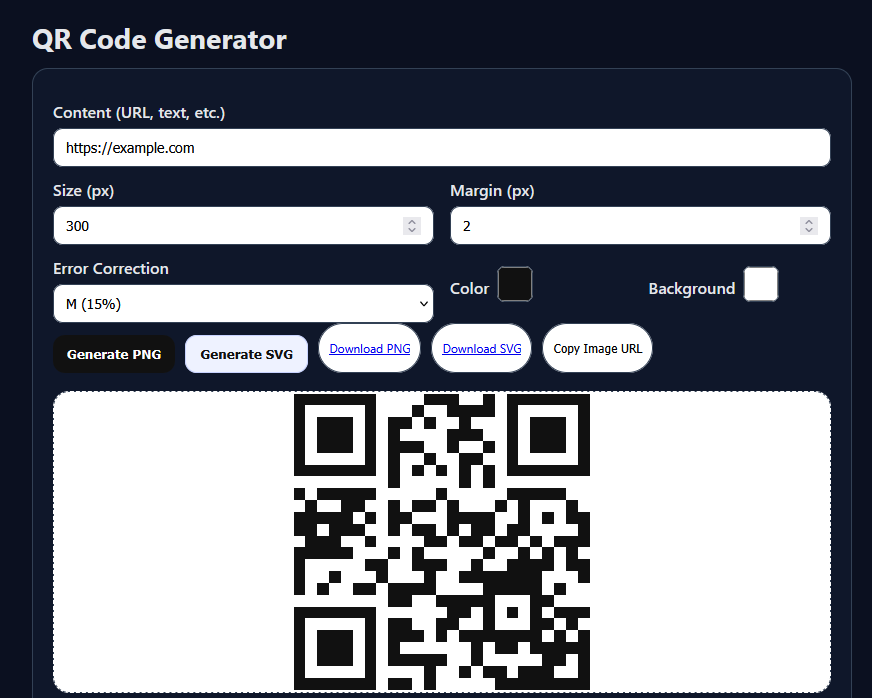Click the 'Margin (px)' label

492,191
